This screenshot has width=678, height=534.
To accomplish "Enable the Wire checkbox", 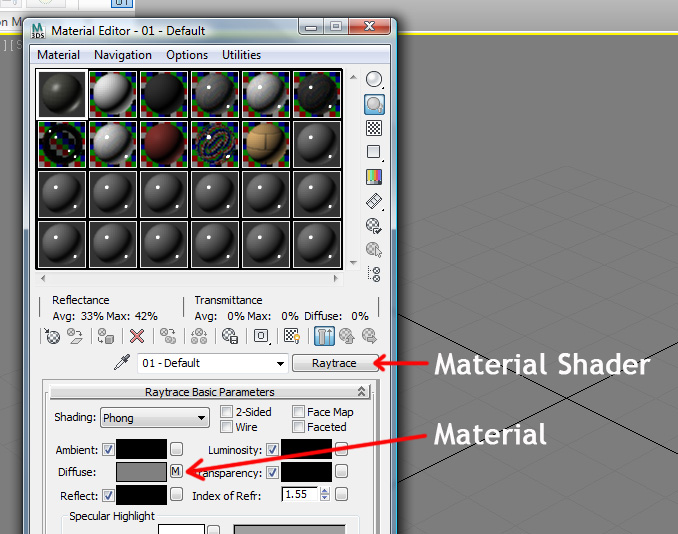I will [x=226, y=427].
